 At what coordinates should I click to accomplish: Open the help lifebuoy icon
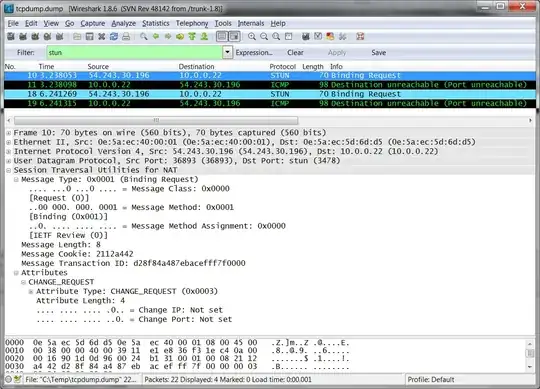coord(360,36)
